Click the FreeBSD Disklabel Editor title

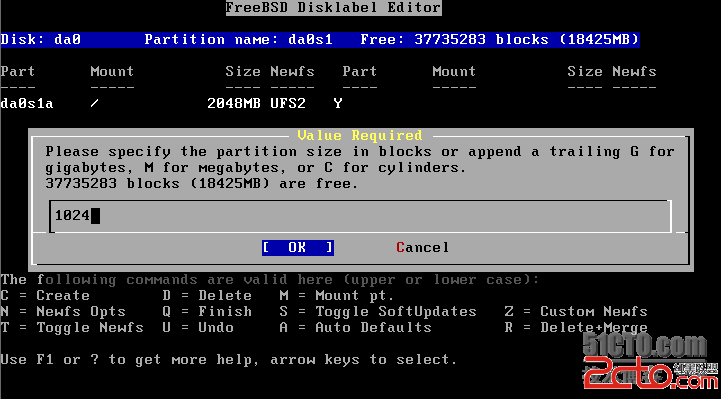333,8
